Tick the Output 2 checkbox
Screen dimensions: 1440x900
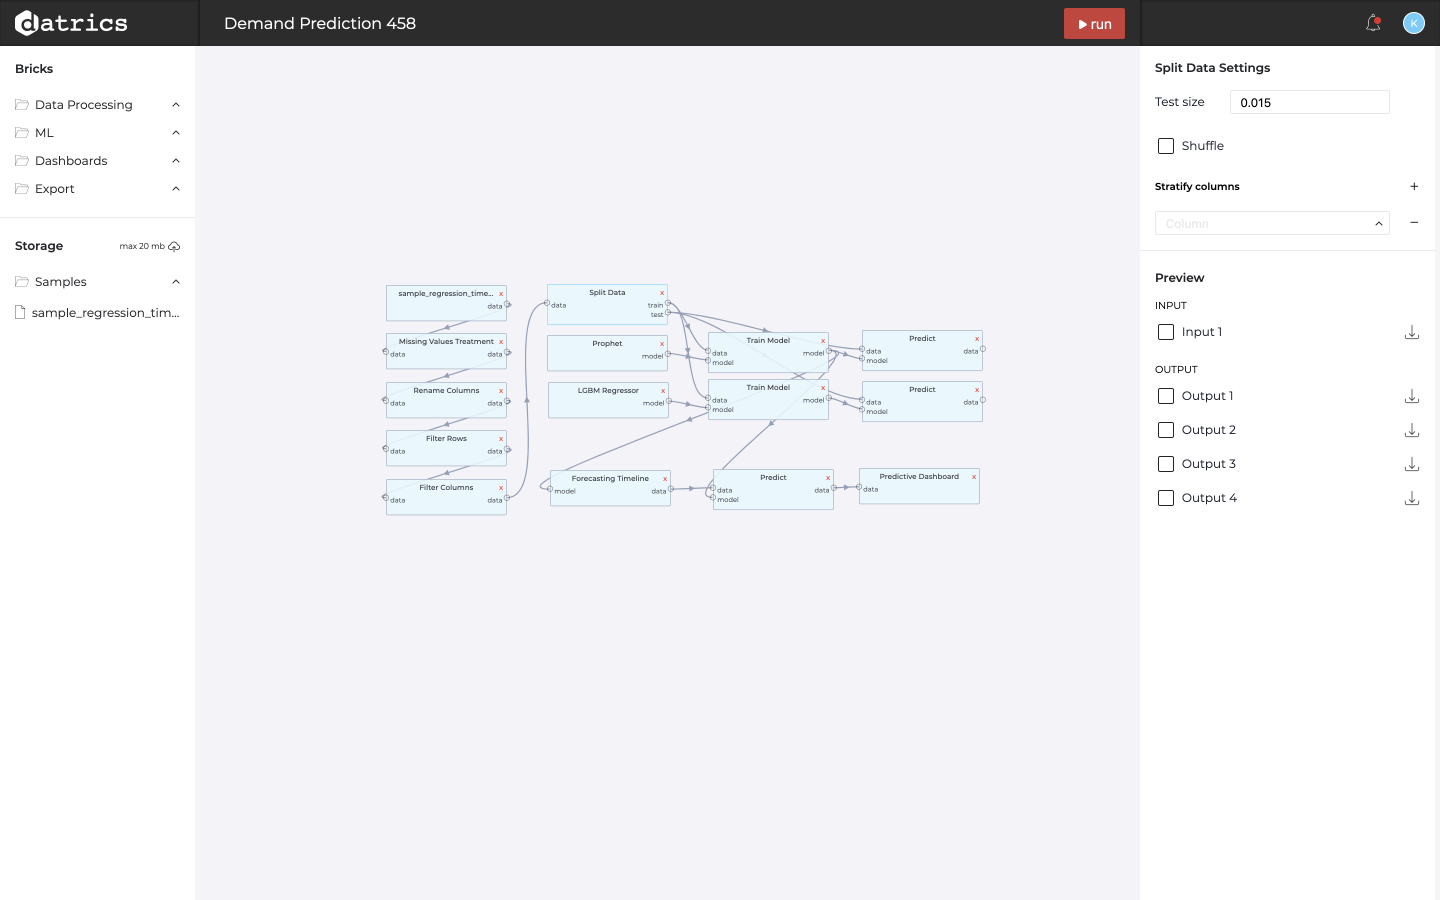1166,430
